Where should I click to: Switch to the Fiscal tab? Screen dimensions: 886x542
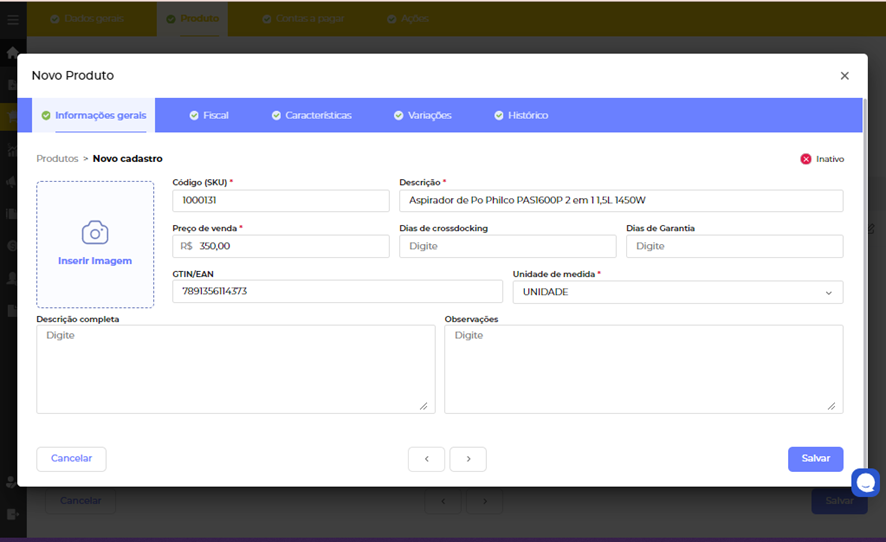[209, 116]
